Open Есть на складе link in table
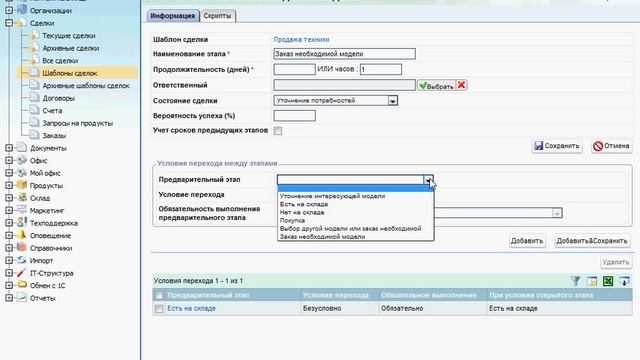 point(191,309)
